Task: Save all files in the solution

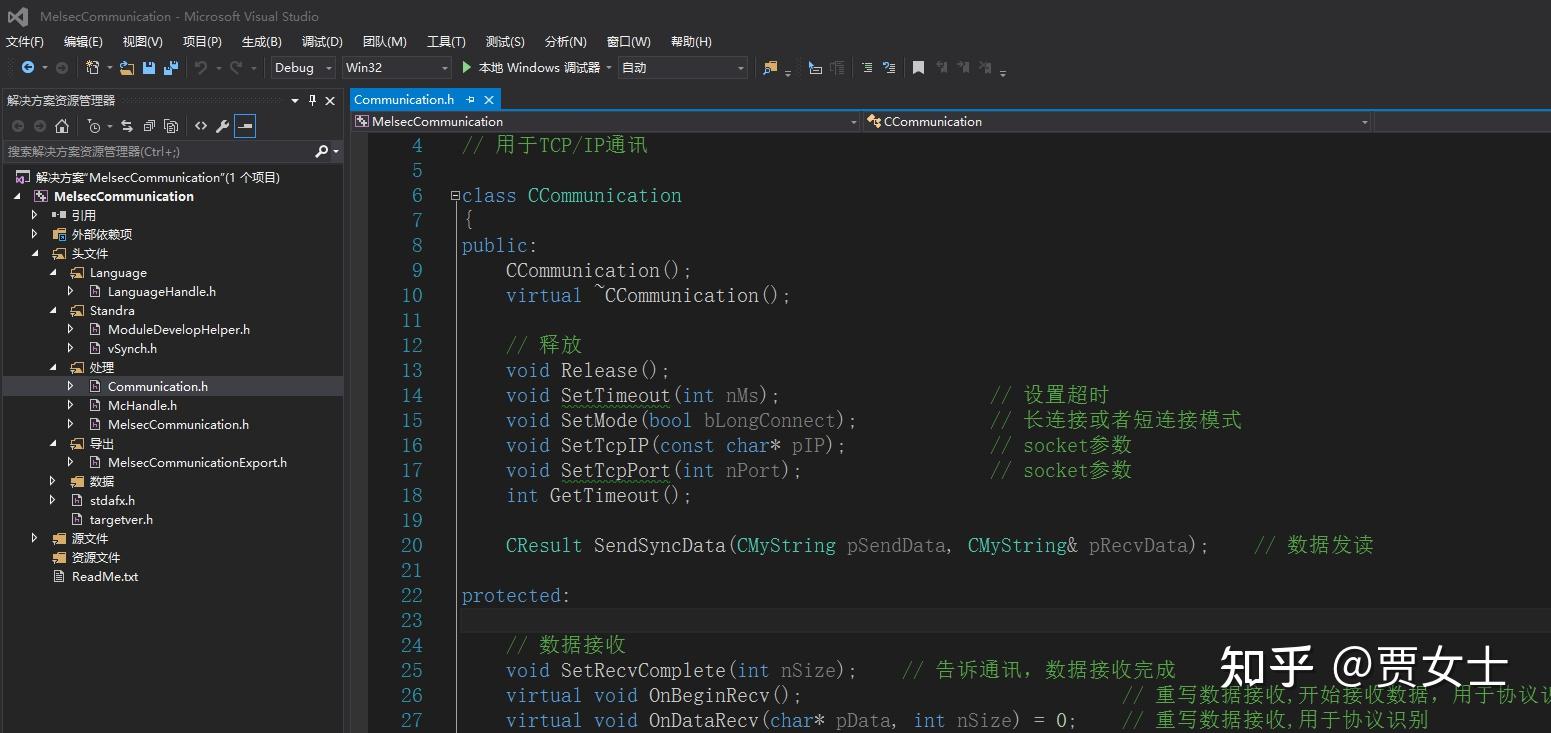Action: [172, 68]
